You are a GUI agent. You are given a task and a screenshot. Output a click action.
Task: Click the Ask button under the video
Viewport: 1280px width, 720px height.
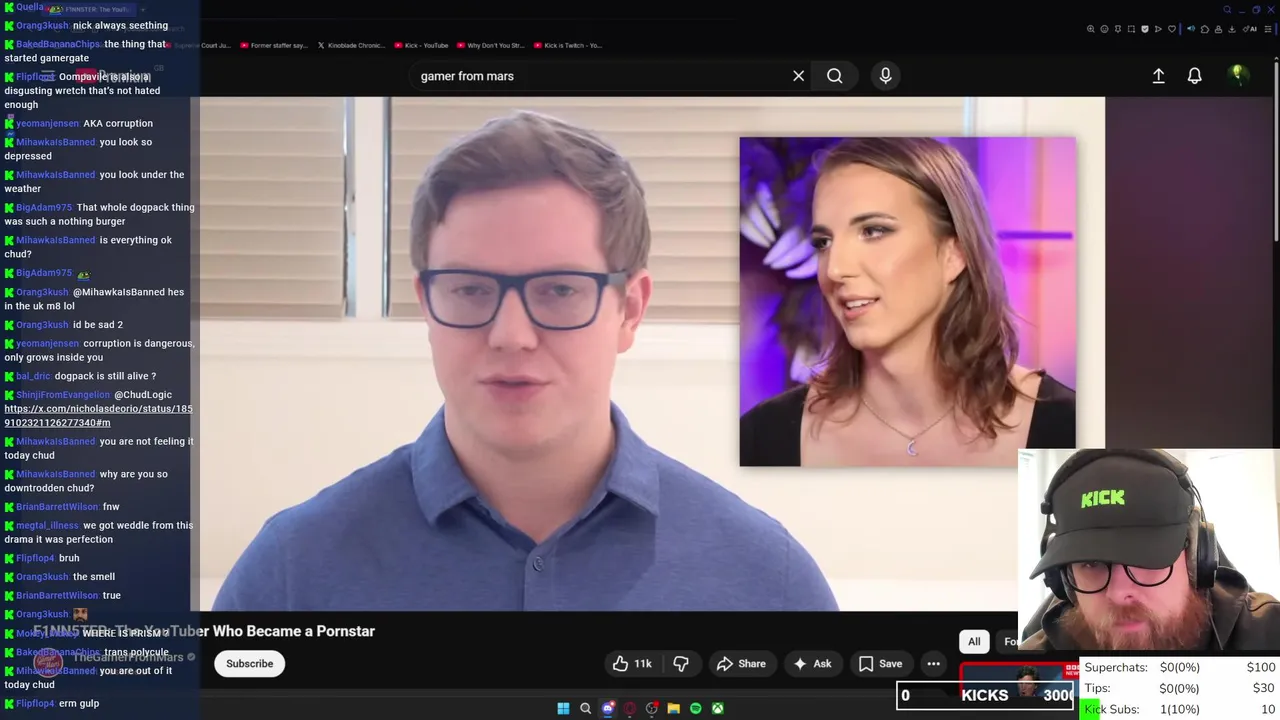(812, 664)
